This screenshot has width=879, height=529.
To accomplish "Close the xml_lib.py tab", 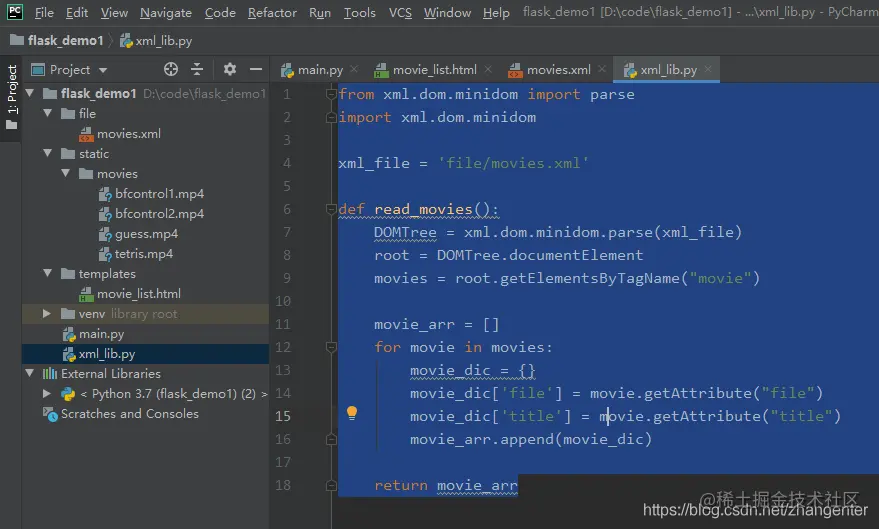I will click(x=708, y=69).
